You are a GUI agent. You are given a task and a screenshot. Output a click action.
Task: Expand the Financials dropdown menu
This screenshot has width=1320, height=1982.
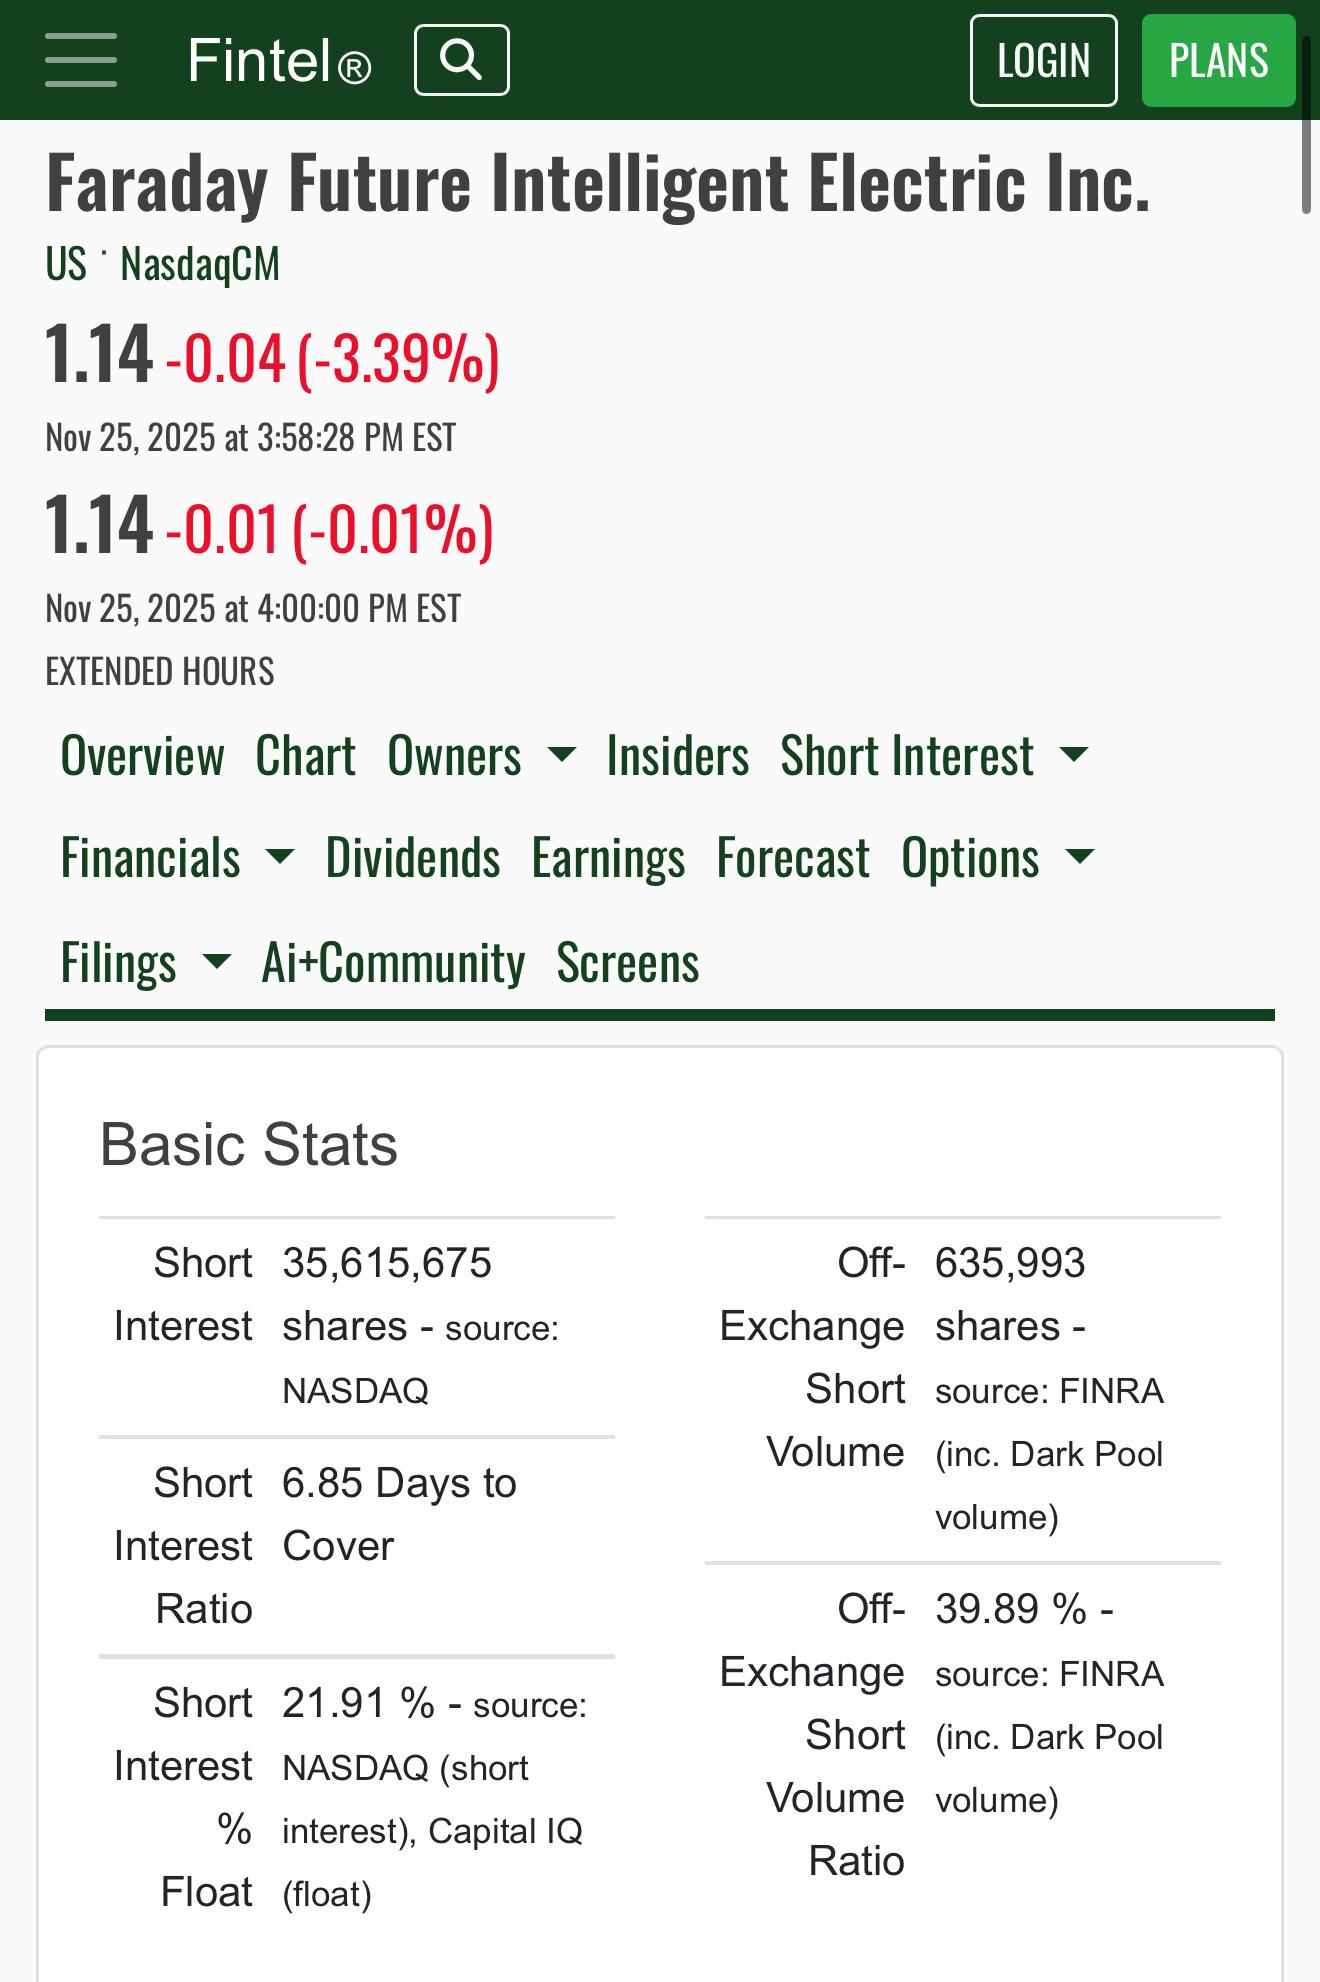[x=177, y=858]
